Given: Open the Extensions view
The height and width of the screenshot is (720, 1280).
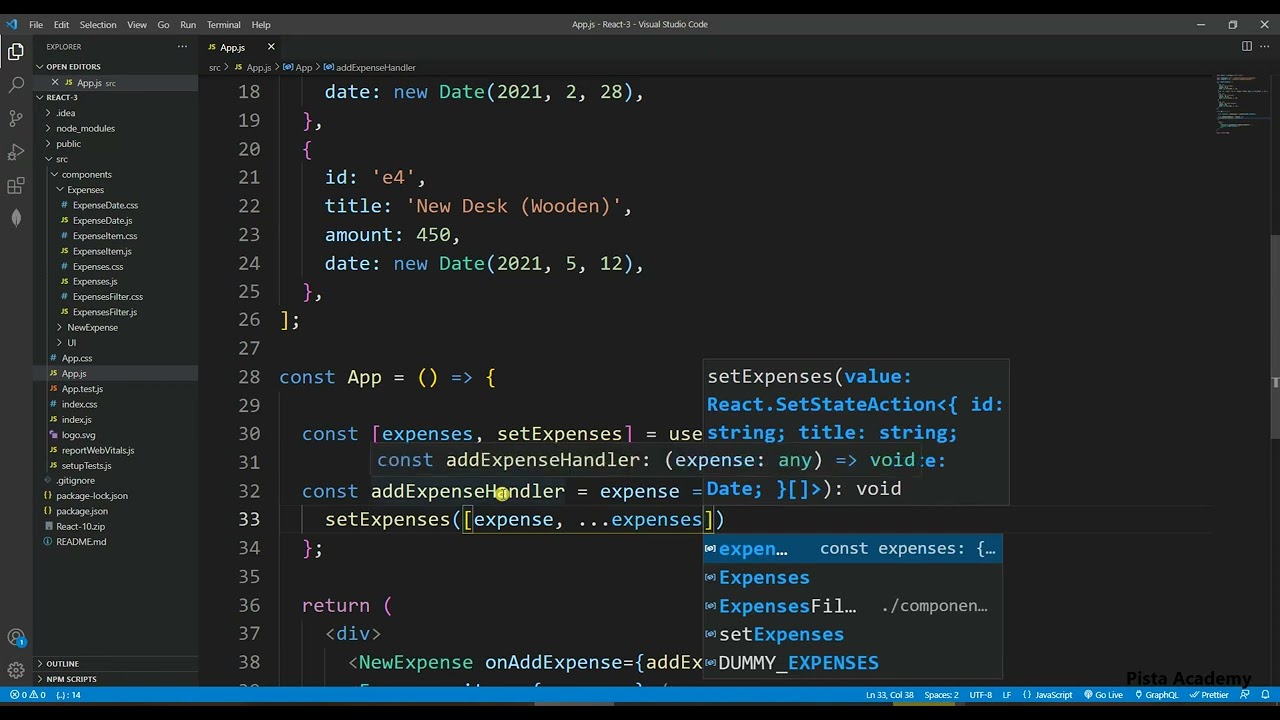Looking at the screenshot, I should coord(16,186).
